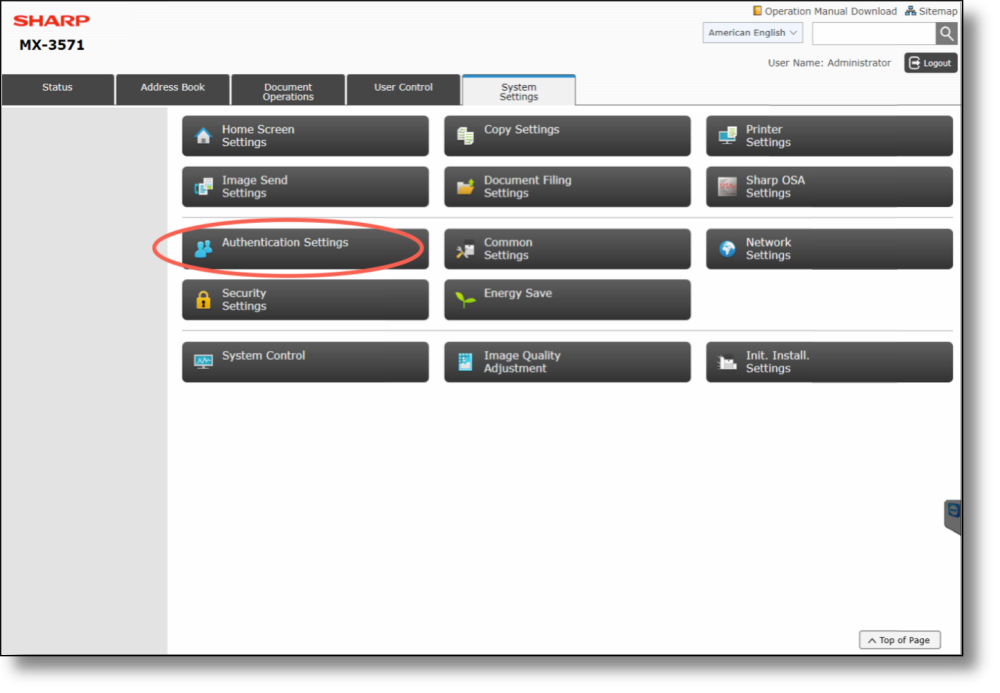Click the Energy Save leaf icon
Viewport: 1000px width, 693px height.
coord(466,299)
